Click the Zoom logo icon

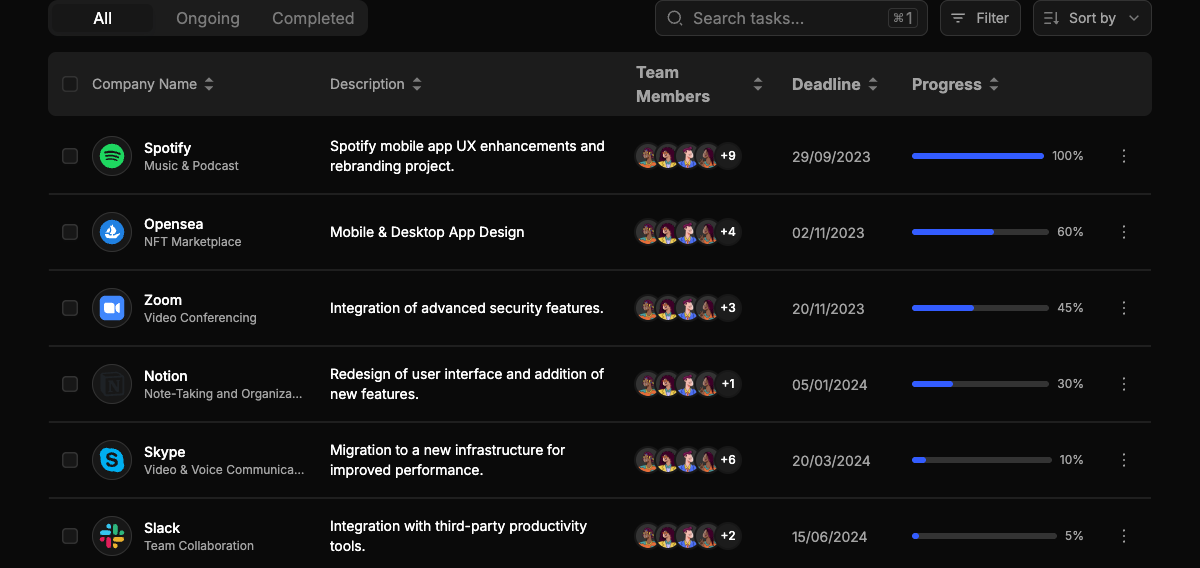tap(112, 308)
